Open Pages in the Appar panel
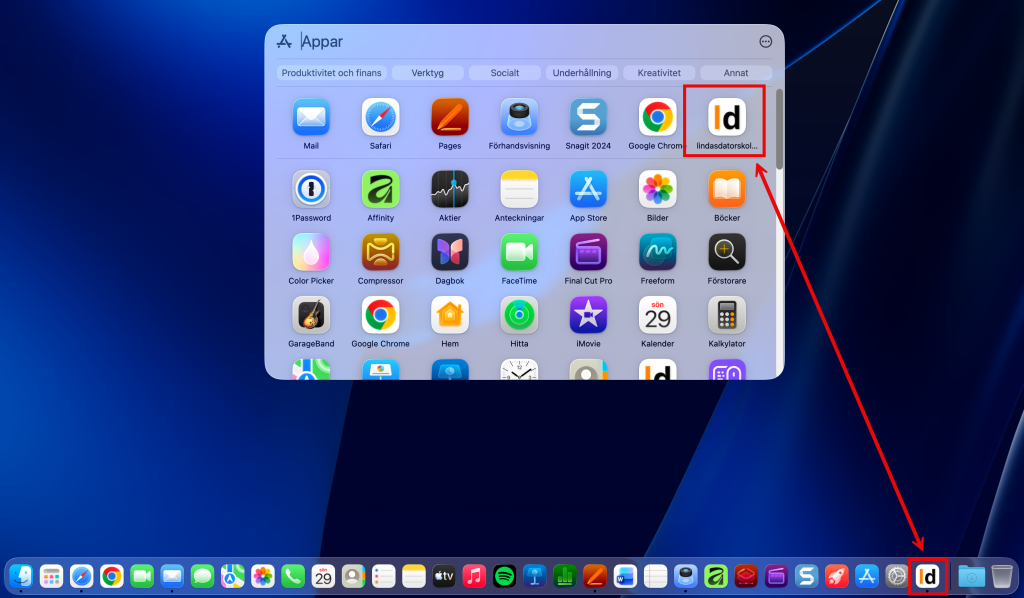1024x598 pixels. [x=449, y=118]
